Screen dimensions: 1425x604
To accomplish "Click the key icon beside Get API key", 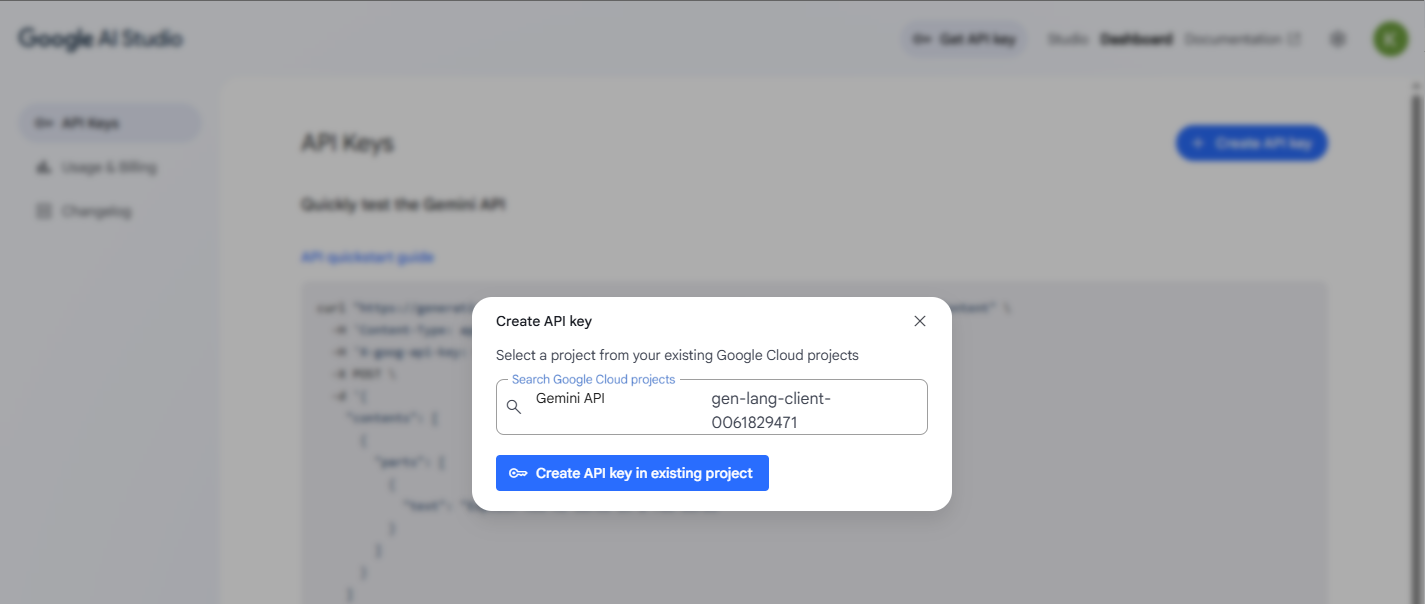I will point(921,39).
